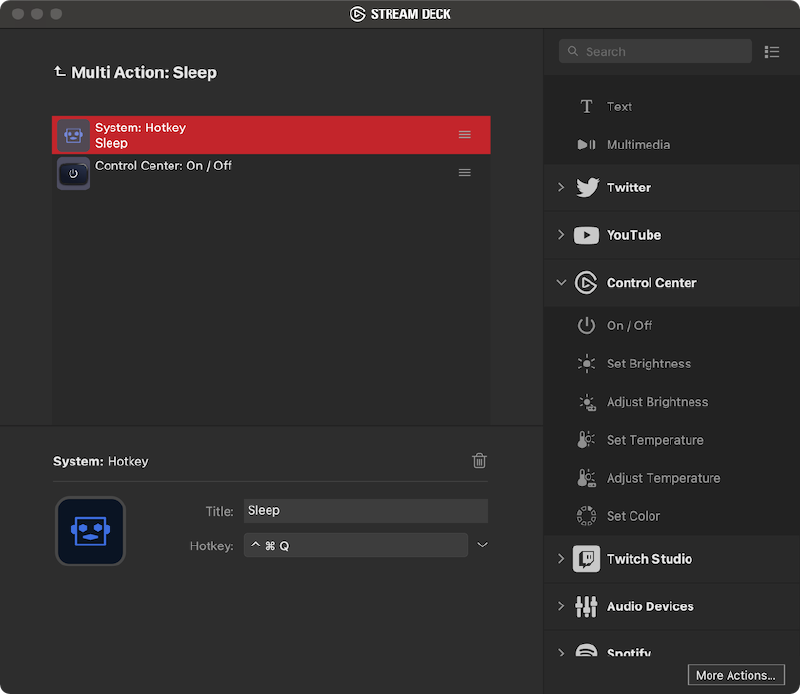Open the YouTube category label
Viewport: 800px width, 694px height.
(634, 235)
